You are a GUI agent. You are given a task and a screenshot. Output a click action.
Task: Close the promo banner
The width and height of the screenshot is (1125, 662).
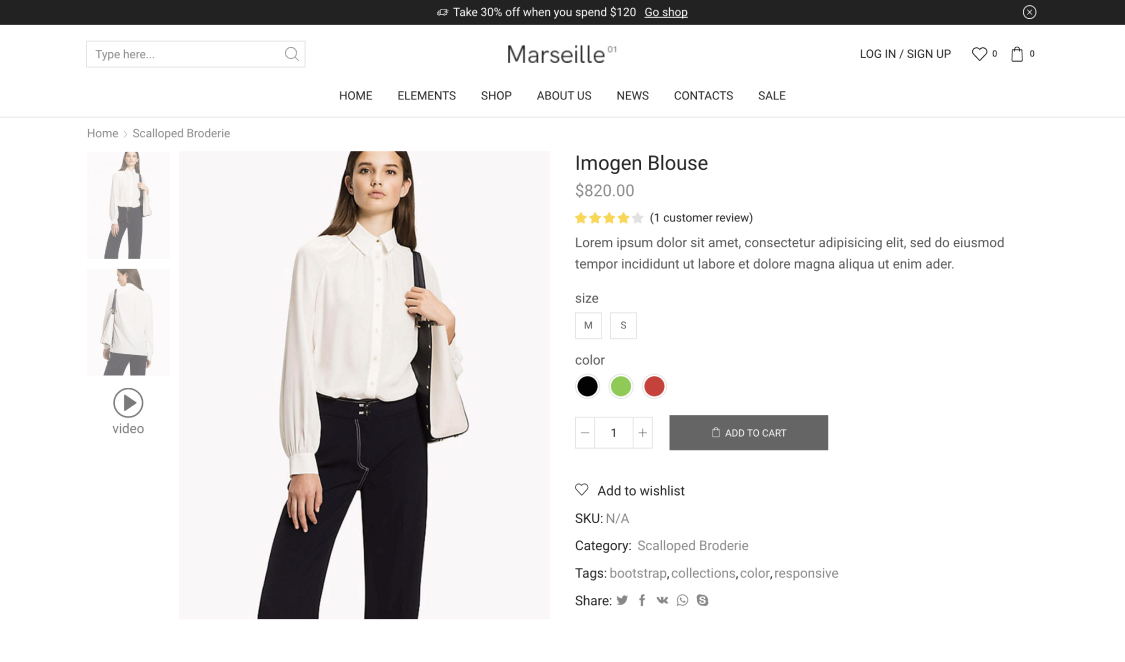pos(1029,12)
